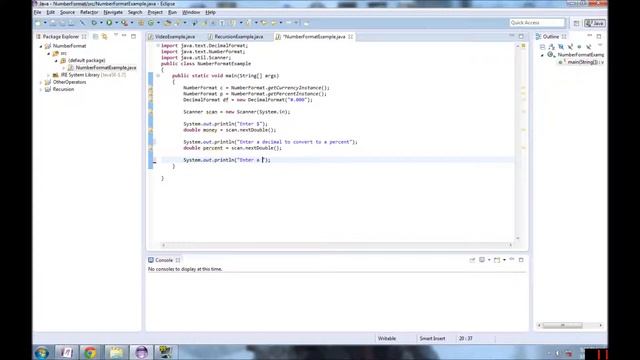Toggle Link with Editor in Package Explorer
This screenshot has width=640, height=360.
click(x=105, y=36)
